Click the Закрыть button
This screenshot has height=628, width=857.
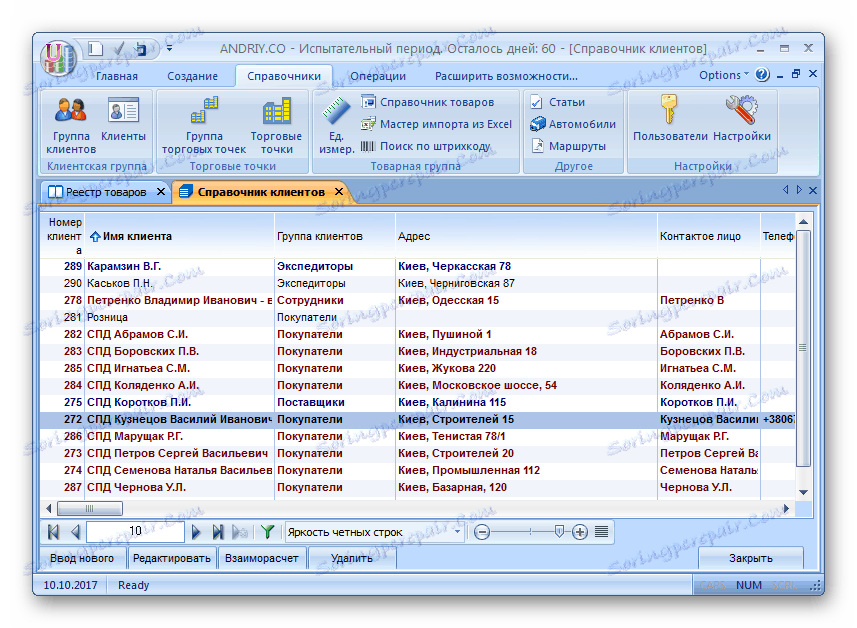[x=750, y=558]
